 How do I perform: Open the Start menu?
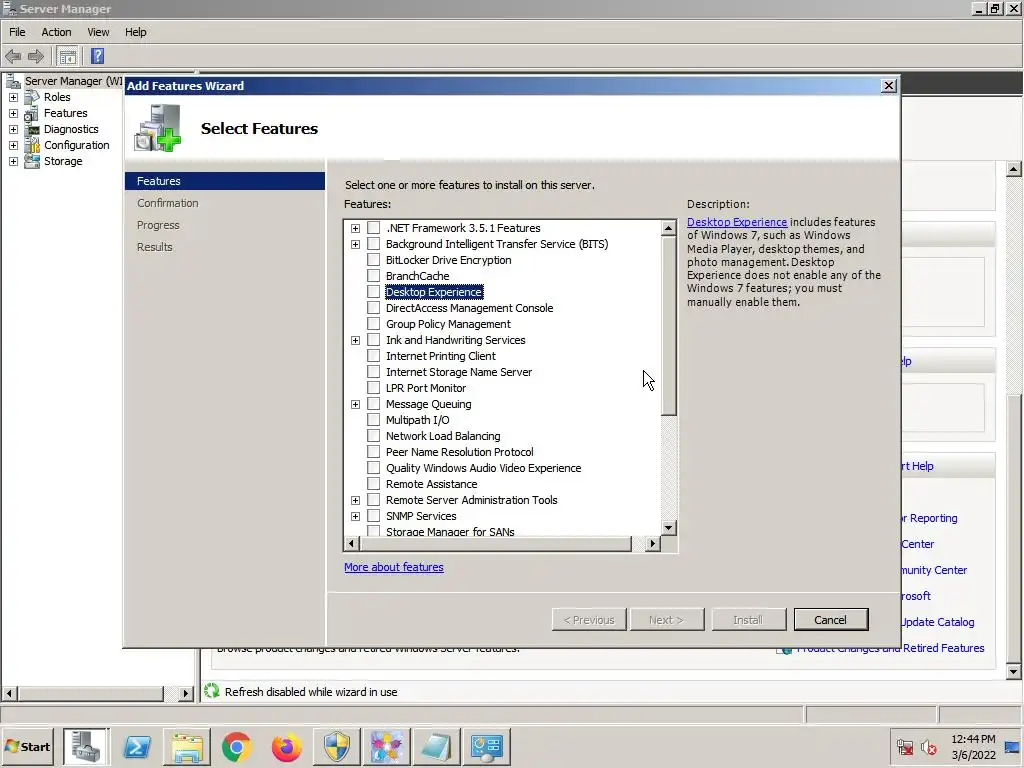[27, 746]
